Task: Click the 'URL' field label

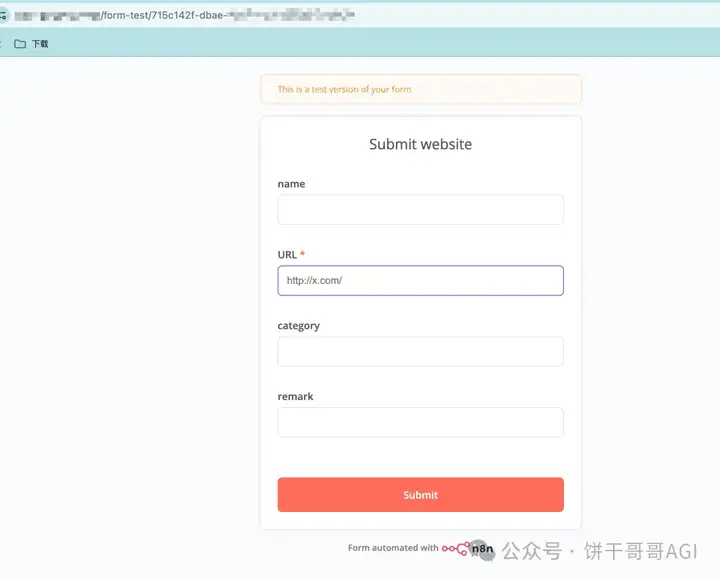Action: (x=287, y=254)
